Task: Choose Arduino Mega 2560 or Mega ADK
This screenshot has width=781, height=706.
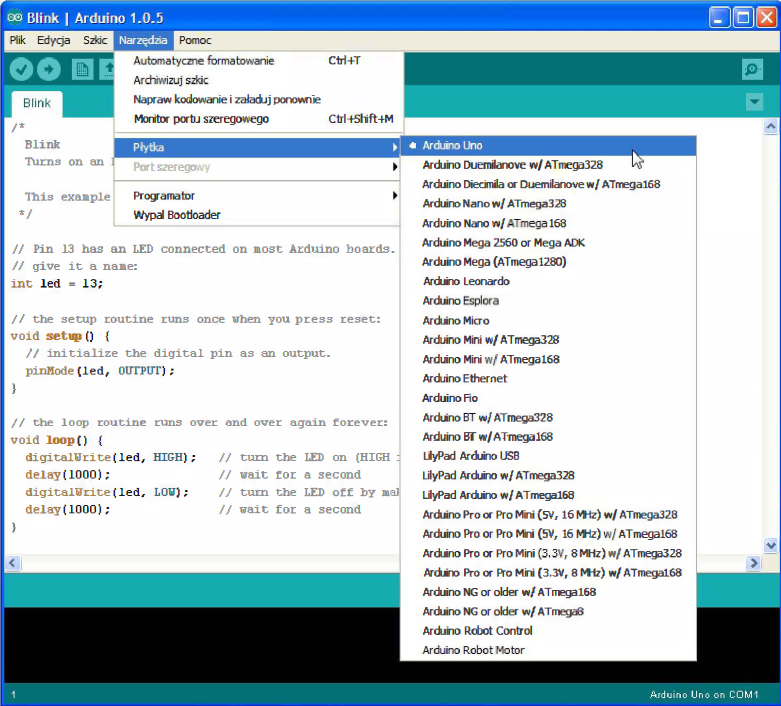Action: [x=548, y=243]
